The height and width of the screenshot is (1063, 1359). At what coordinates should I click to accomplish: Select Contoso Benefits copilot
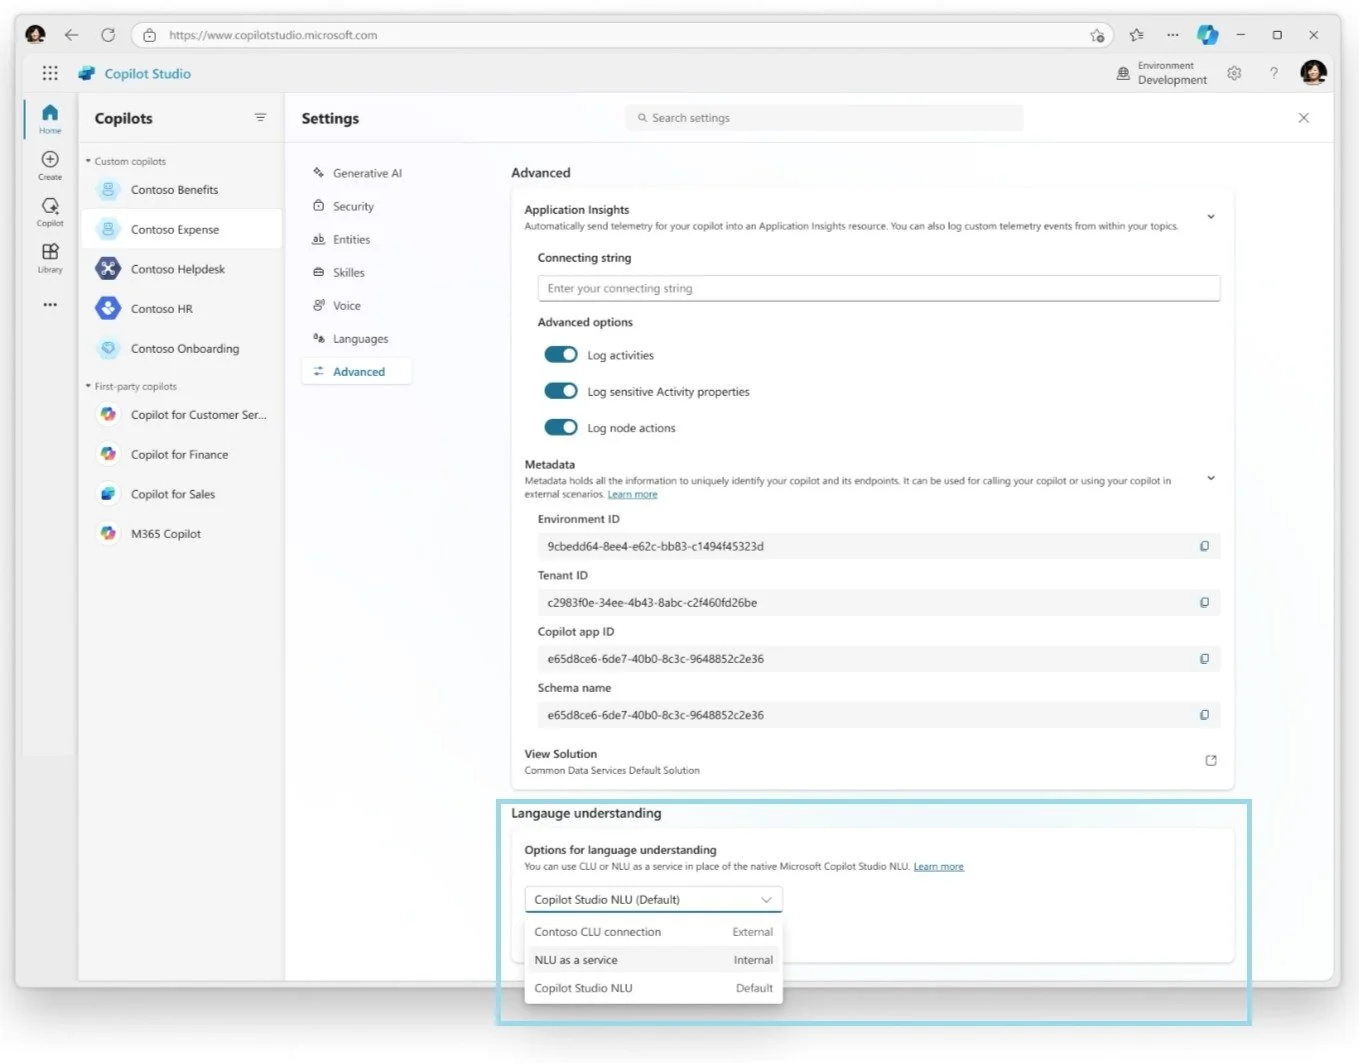(181, 190)
